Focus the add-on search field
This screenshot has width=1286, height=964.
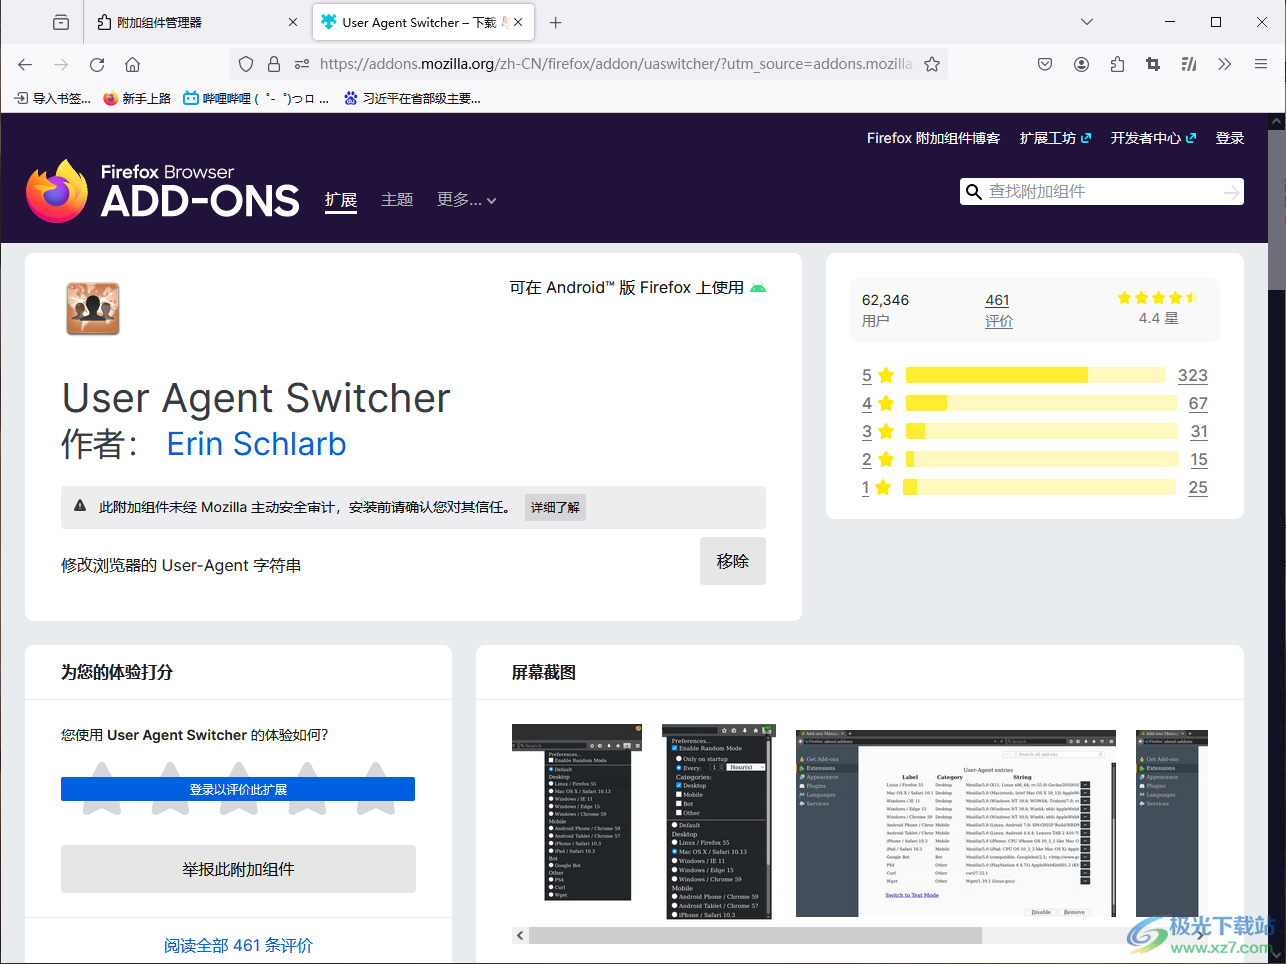point(1100,191)
